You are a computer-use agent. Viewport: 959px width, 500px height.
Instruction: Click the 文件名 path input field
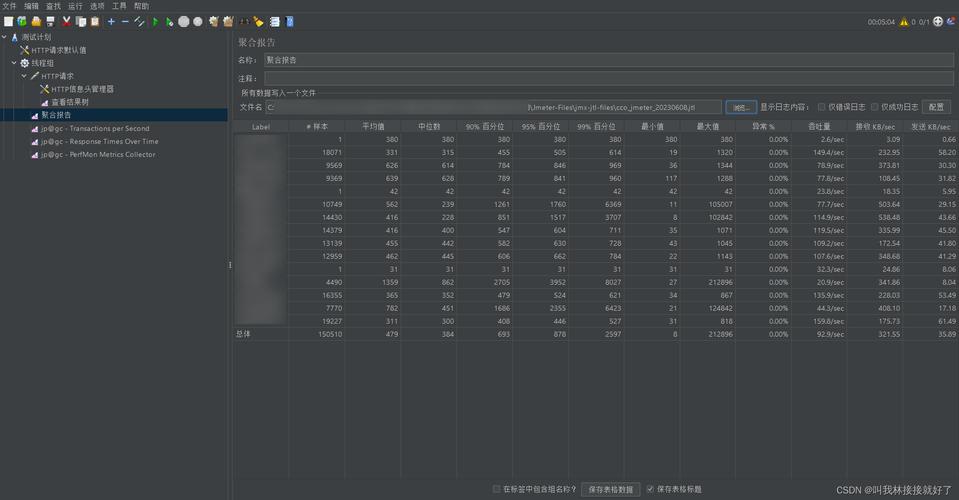click(494, 107)
